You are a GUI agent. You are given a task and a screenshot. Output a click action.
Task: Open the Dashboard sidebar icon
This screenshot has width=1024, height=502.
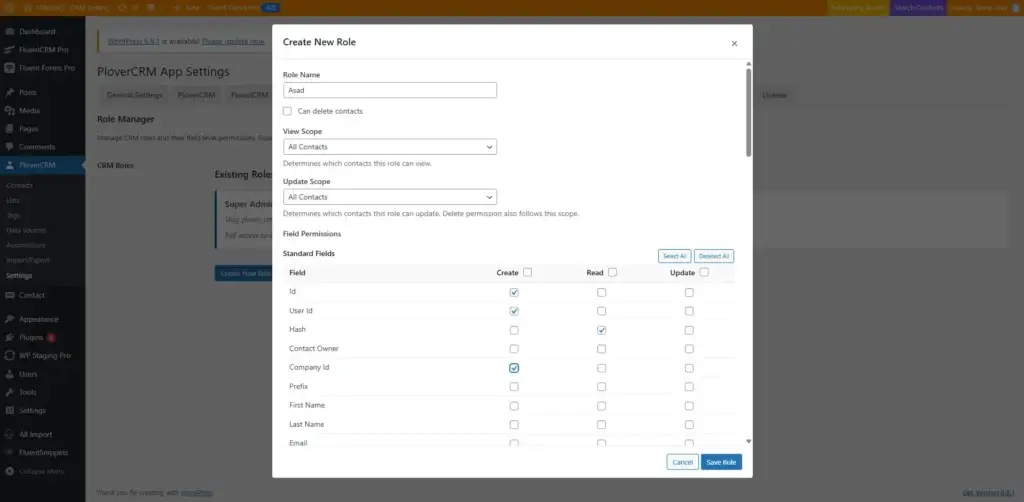[9, 31]
